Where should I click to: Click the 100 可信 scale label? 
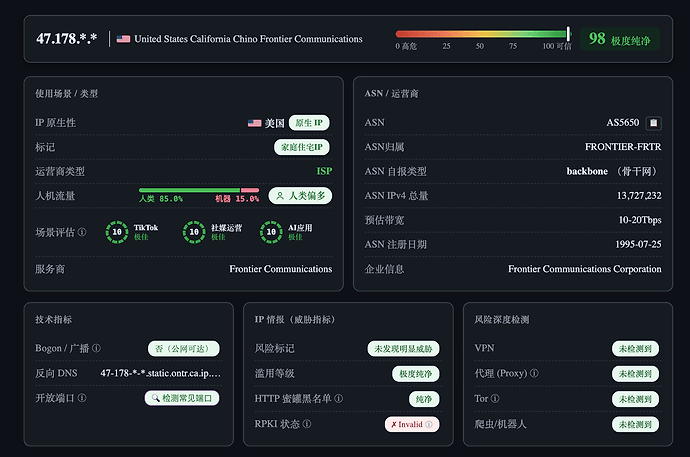557,46
